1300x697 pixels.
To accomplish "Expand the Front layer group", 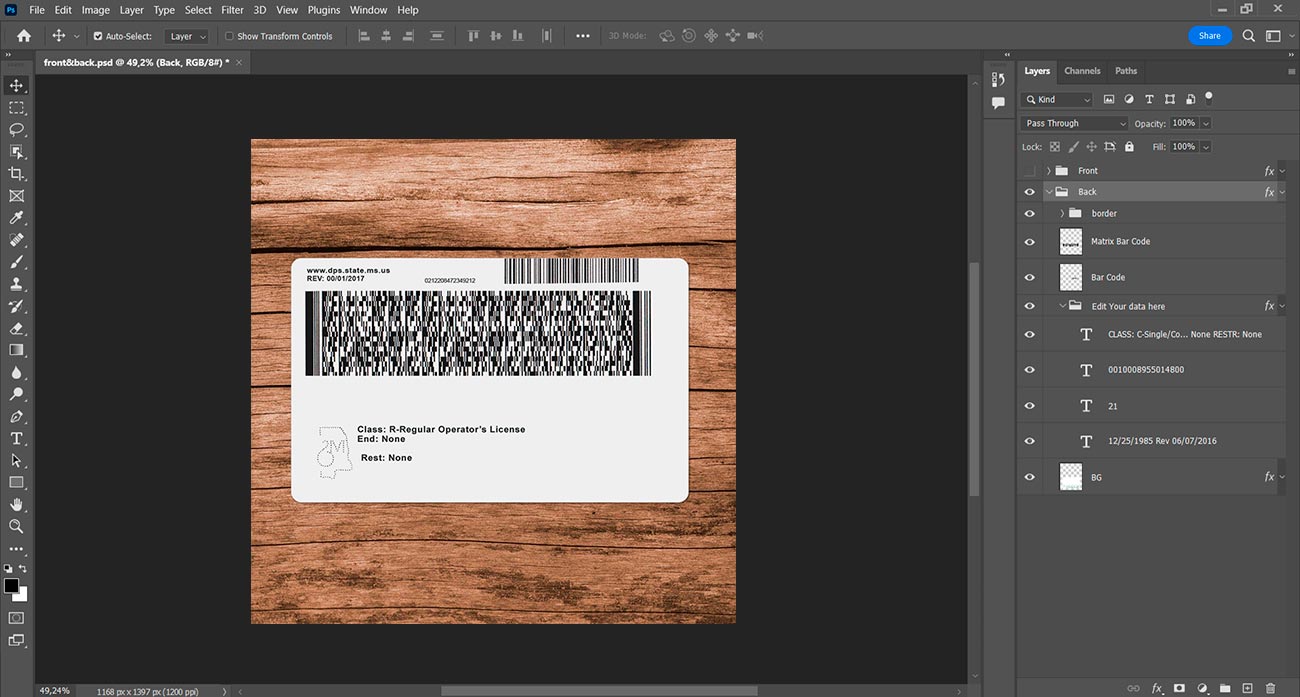I will [x=1048, y=171].
